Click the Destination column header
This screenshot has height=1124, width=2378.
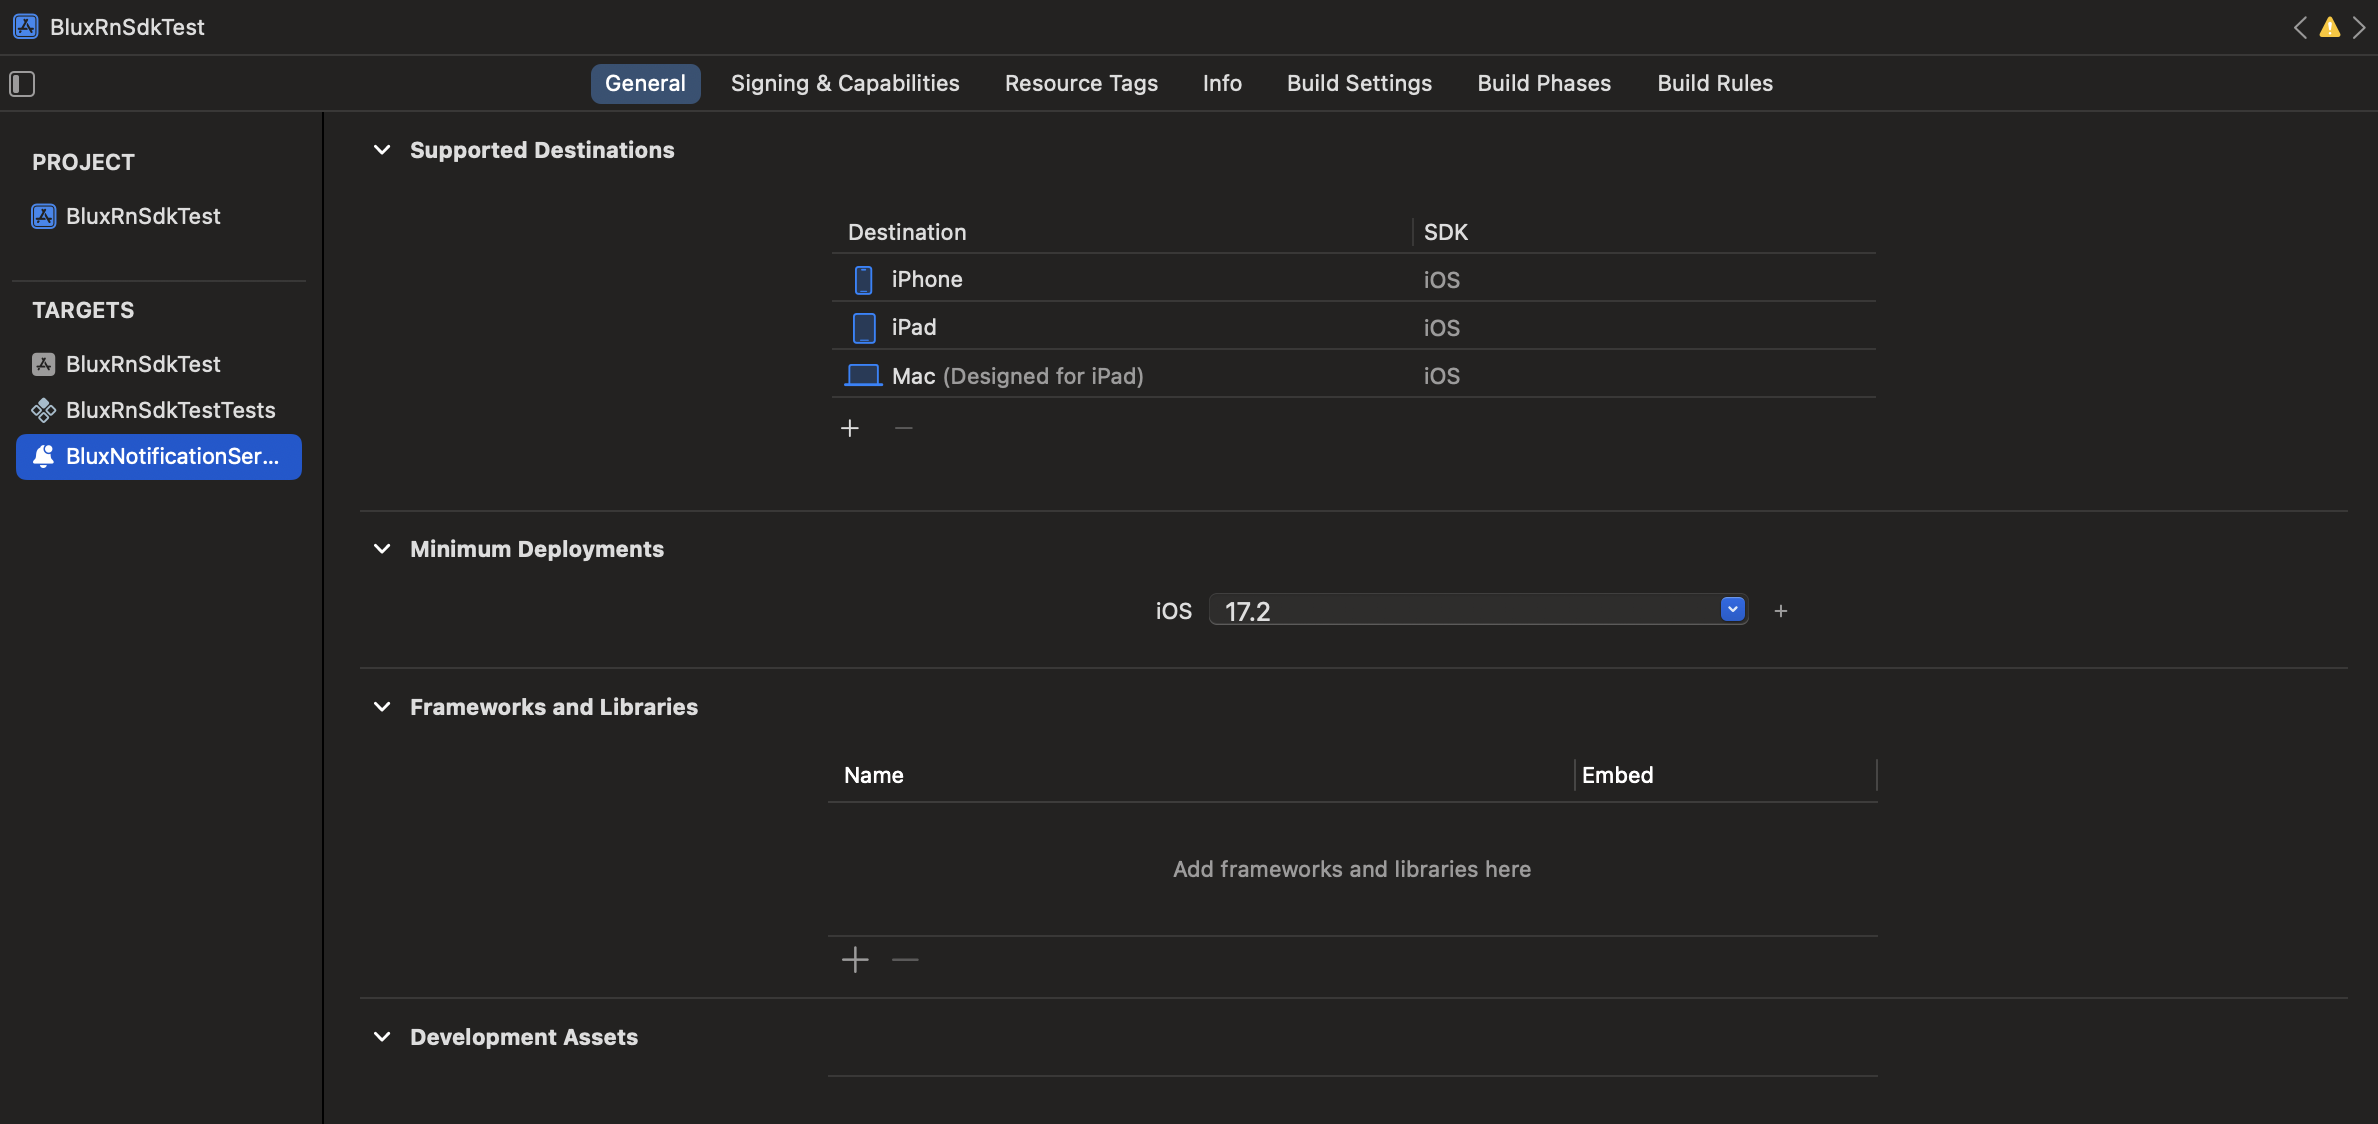click(907, 232)
